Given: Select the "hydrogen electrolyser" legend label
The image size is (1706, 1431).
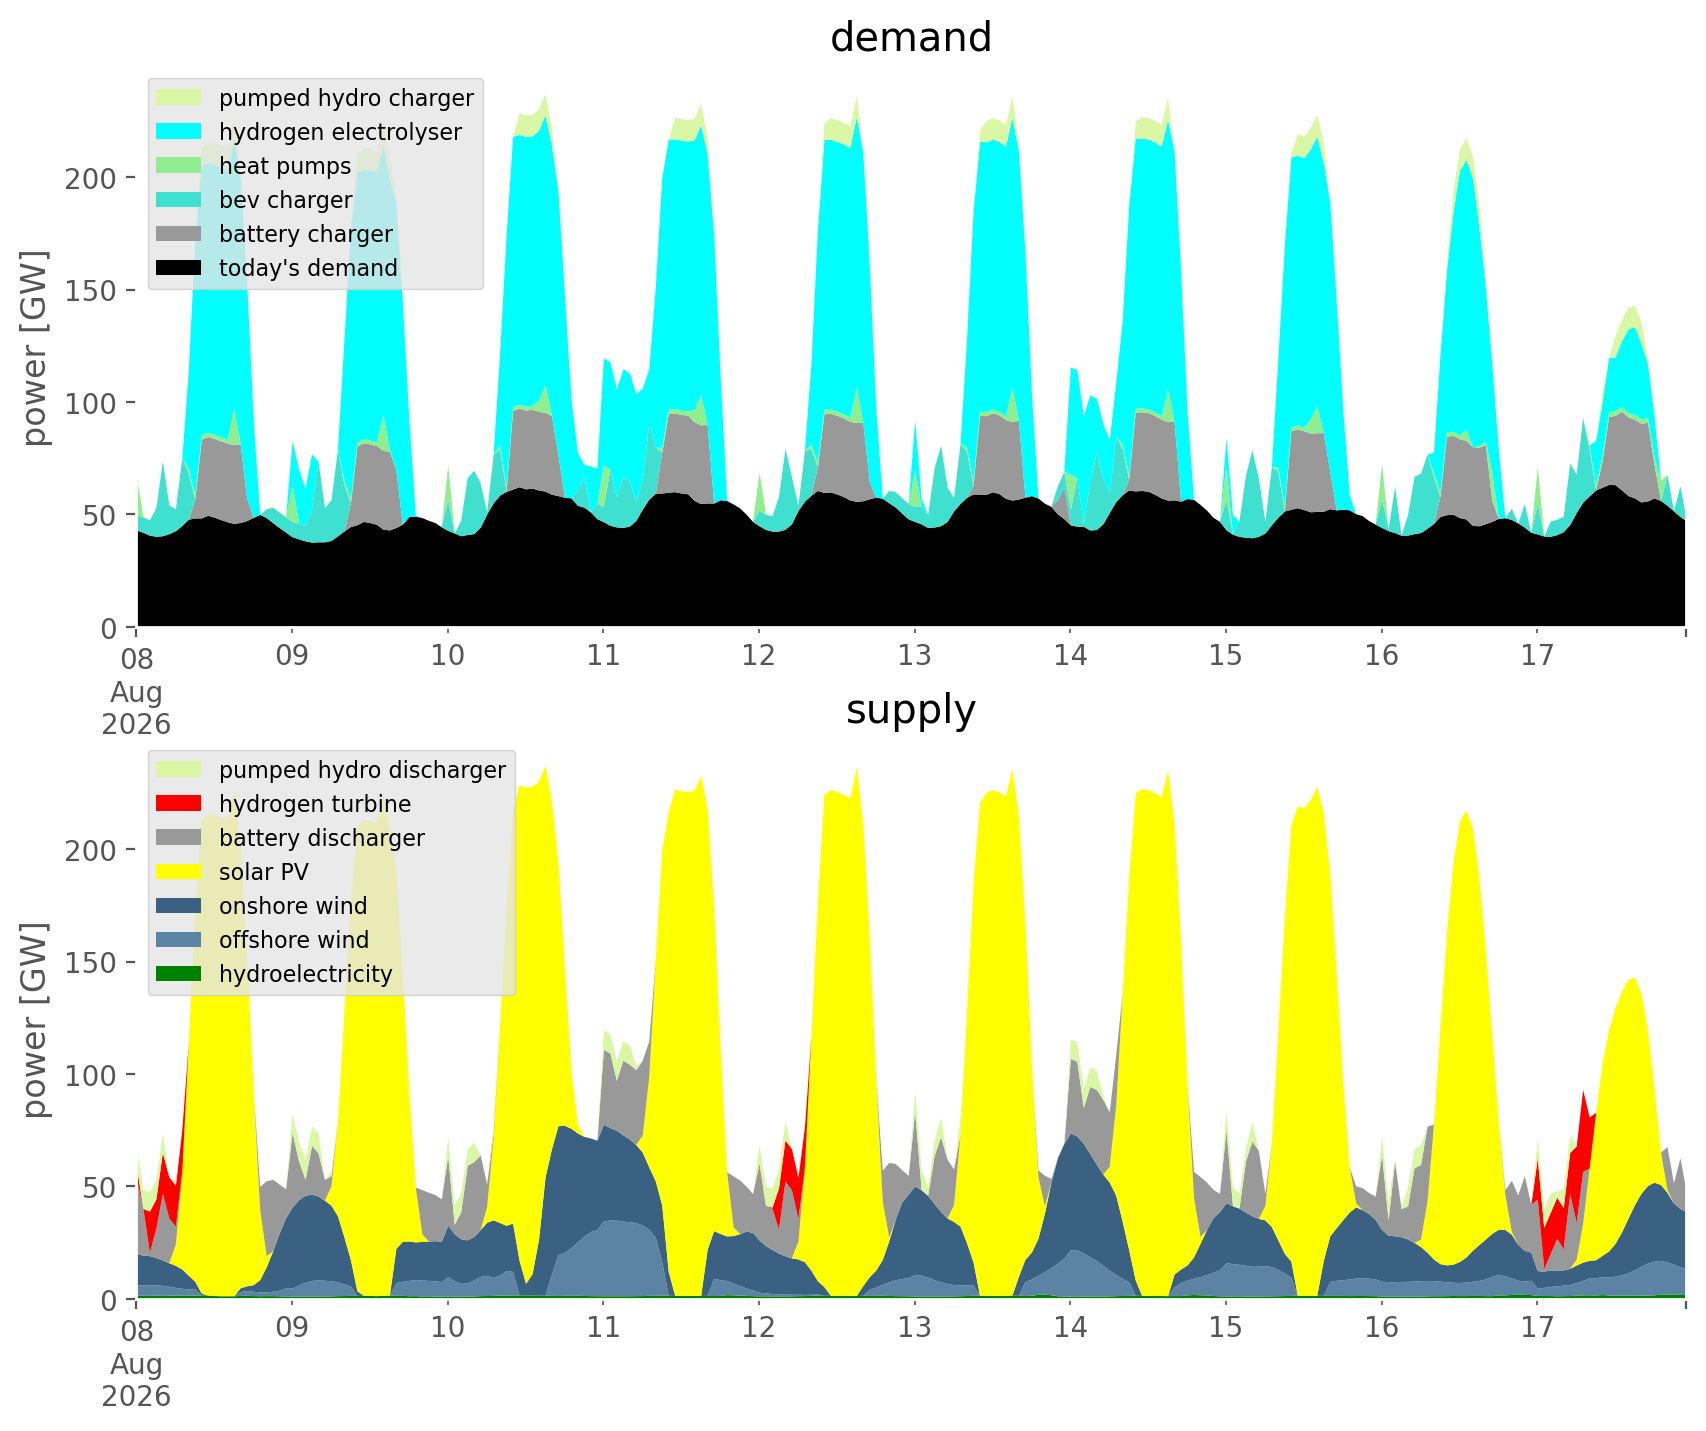Looking at the screenshot, I should pos(340,133).
